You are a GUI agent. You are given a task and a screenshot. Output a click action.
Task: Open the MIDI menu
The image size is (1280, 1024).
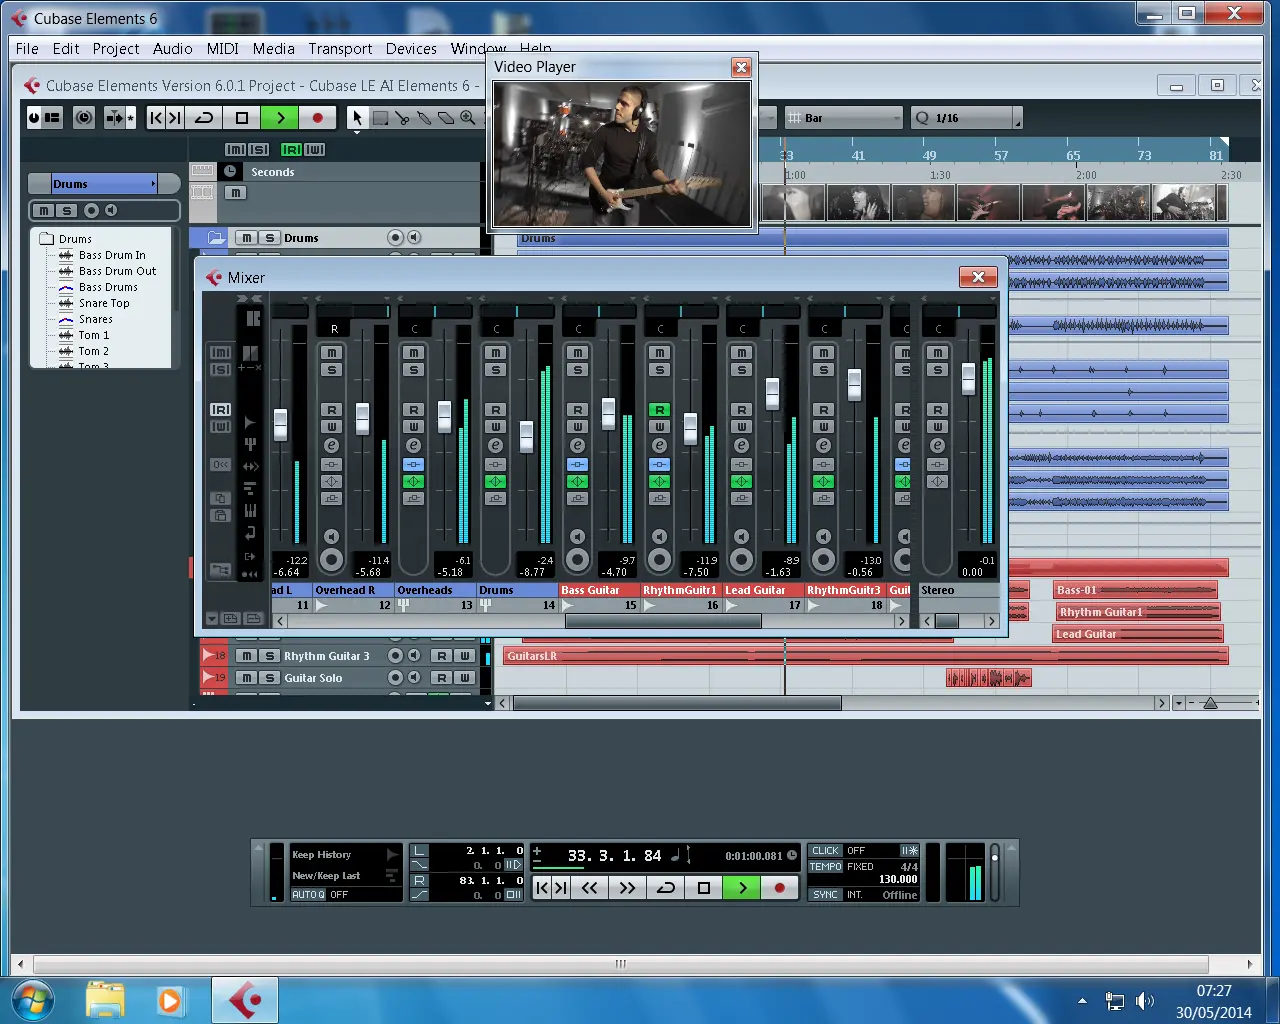click(x=223, y=49)
